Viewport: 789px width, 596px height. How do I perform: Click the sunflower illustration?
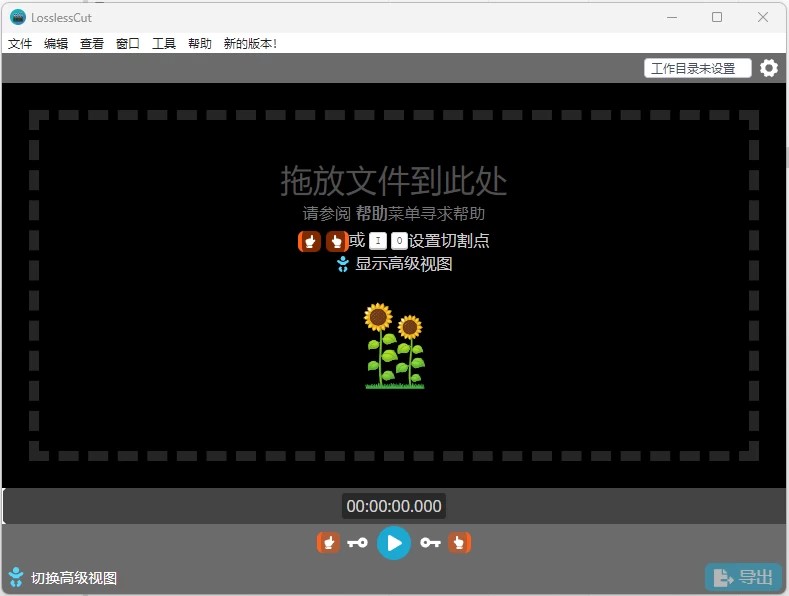click(x=394, y=346)
